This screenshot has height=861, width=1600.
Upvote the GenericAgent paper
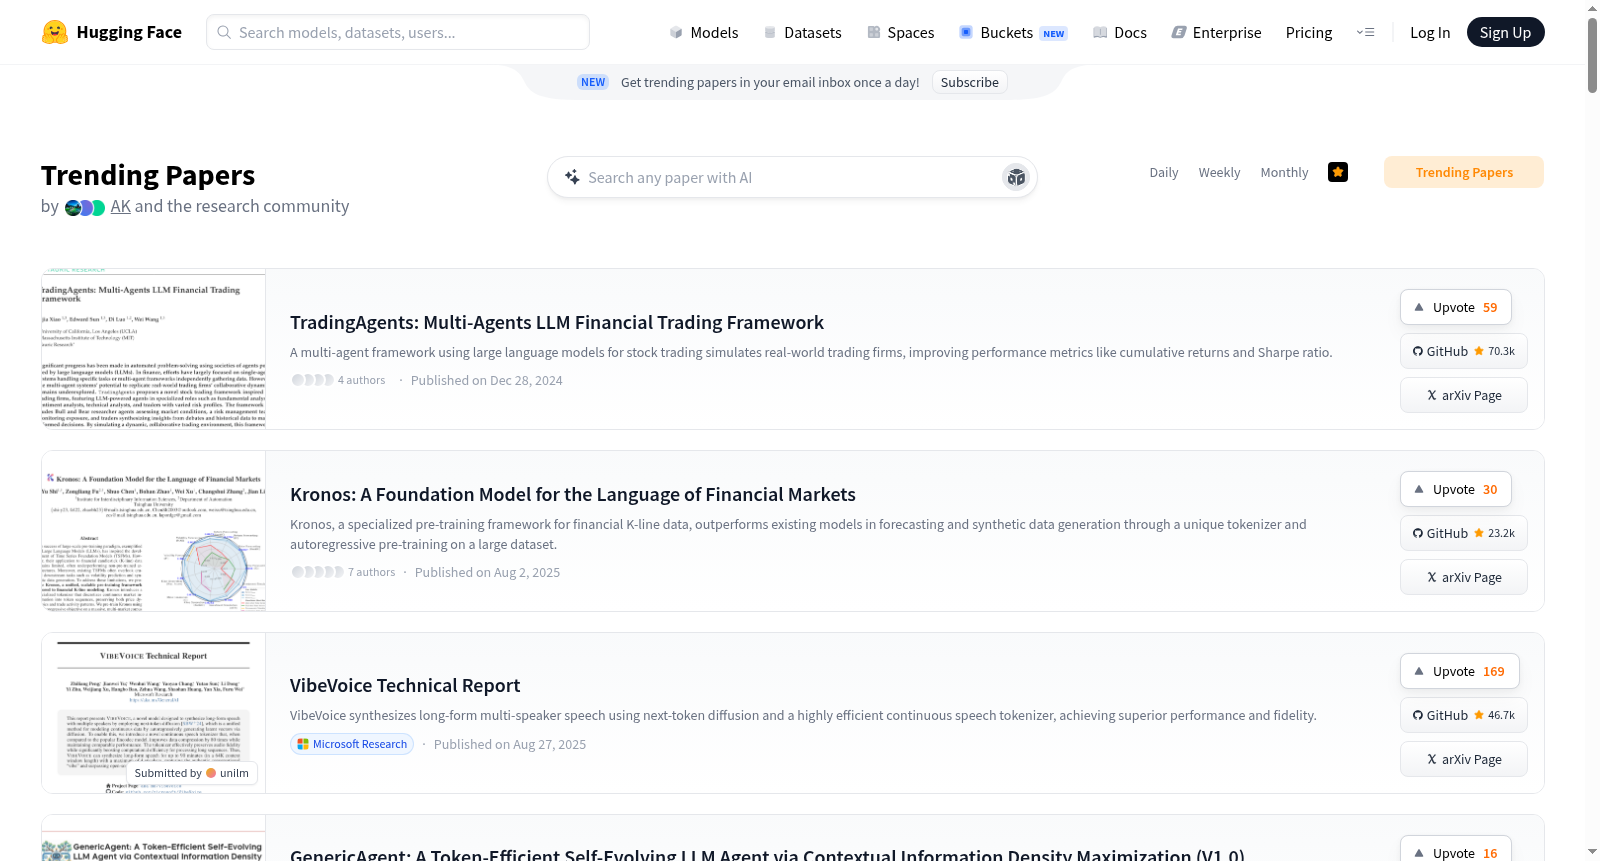click(1456, 849)
